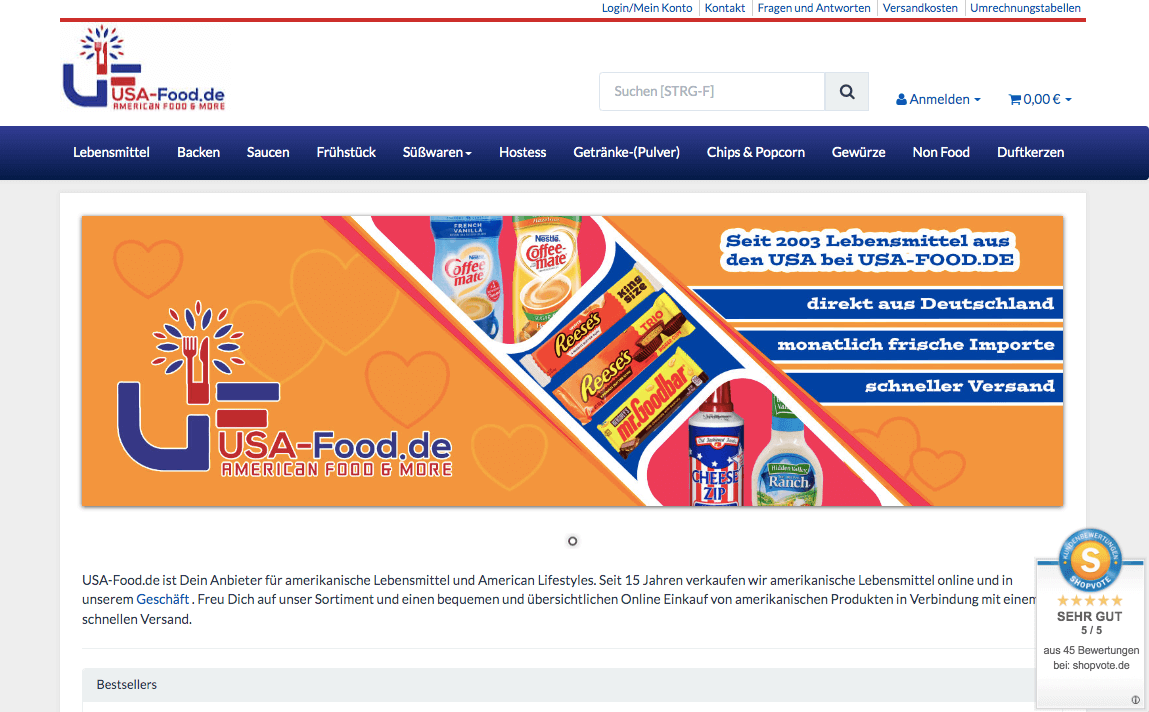
Task: Open the Shopvote rating badge
Action: point(1090,619)
